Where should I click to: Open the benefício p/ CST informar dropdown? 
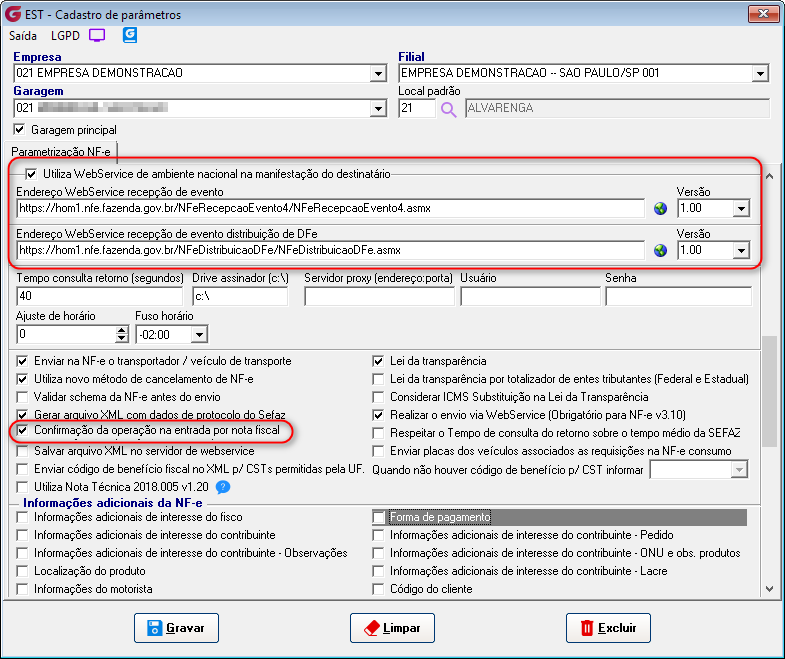click(739, 470)
